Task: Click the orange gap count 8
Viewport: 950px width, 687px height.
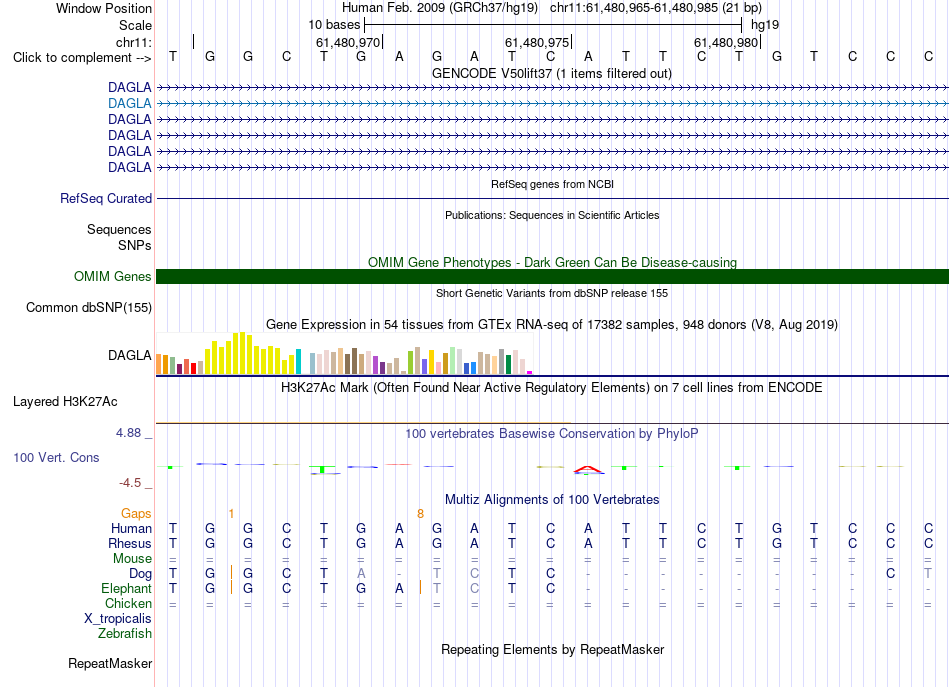Action: (x=420, y=514)
